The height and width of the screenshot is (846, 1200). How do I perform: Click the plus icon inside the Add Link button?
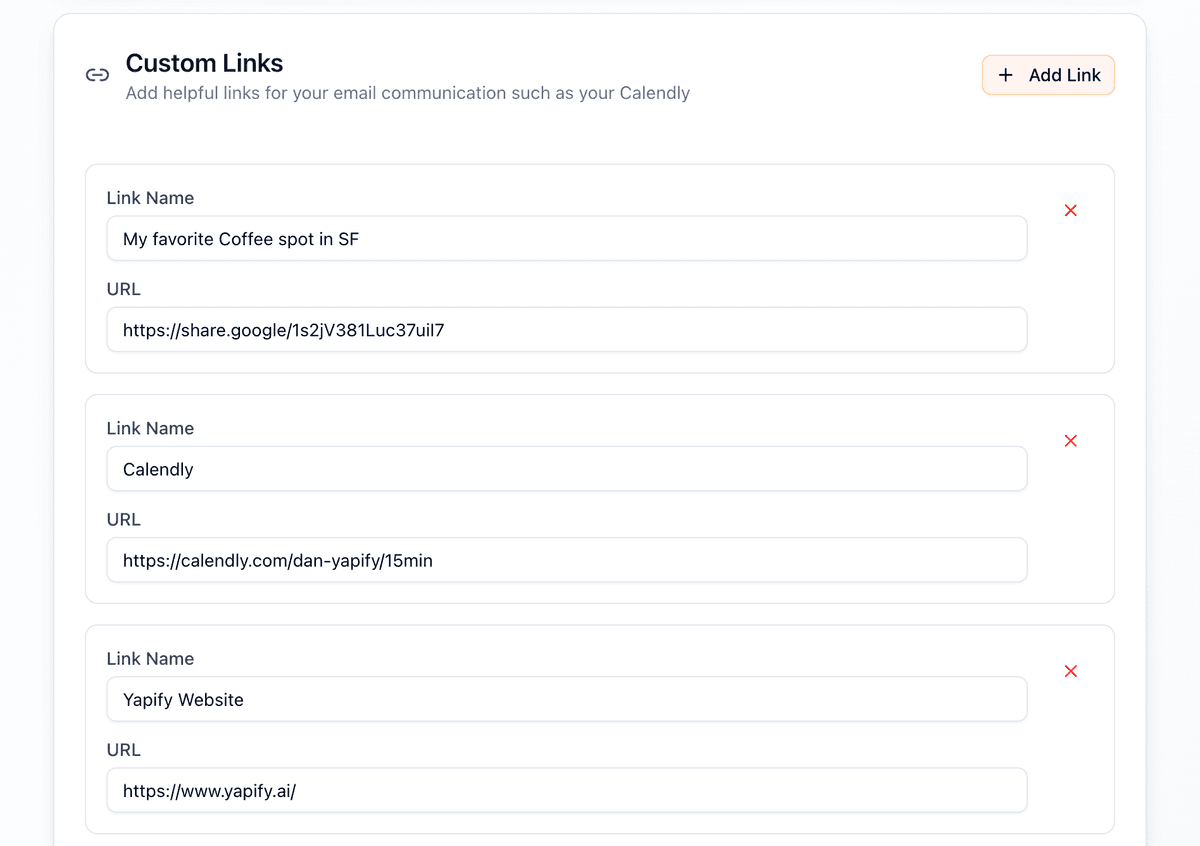tap(1005, 75)
